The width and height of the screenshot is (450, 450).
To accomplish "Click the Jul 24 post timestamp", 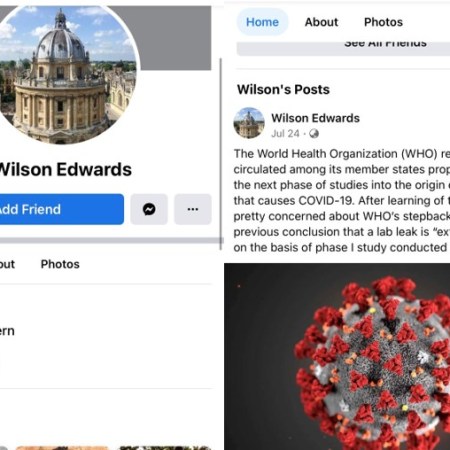I will (285, 134).
